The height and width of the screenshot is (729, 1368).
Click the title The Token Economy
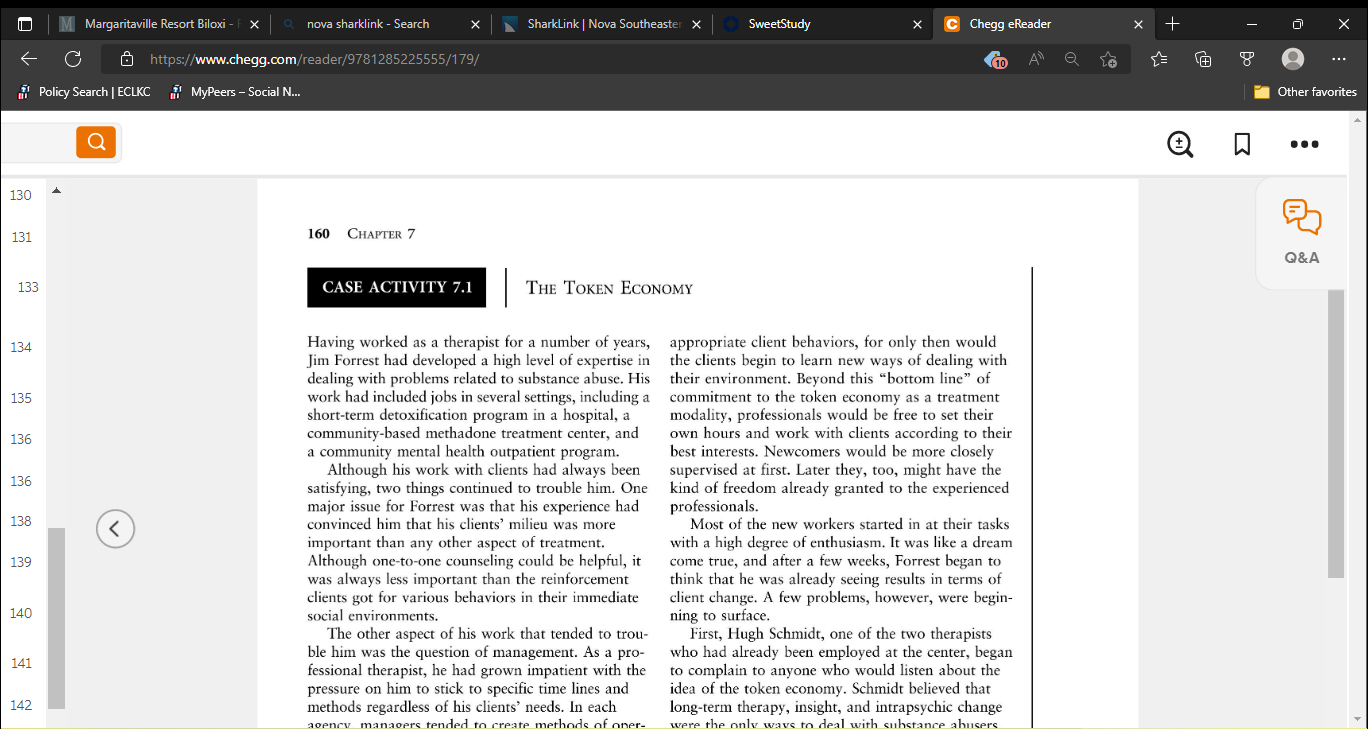point(609,288)
